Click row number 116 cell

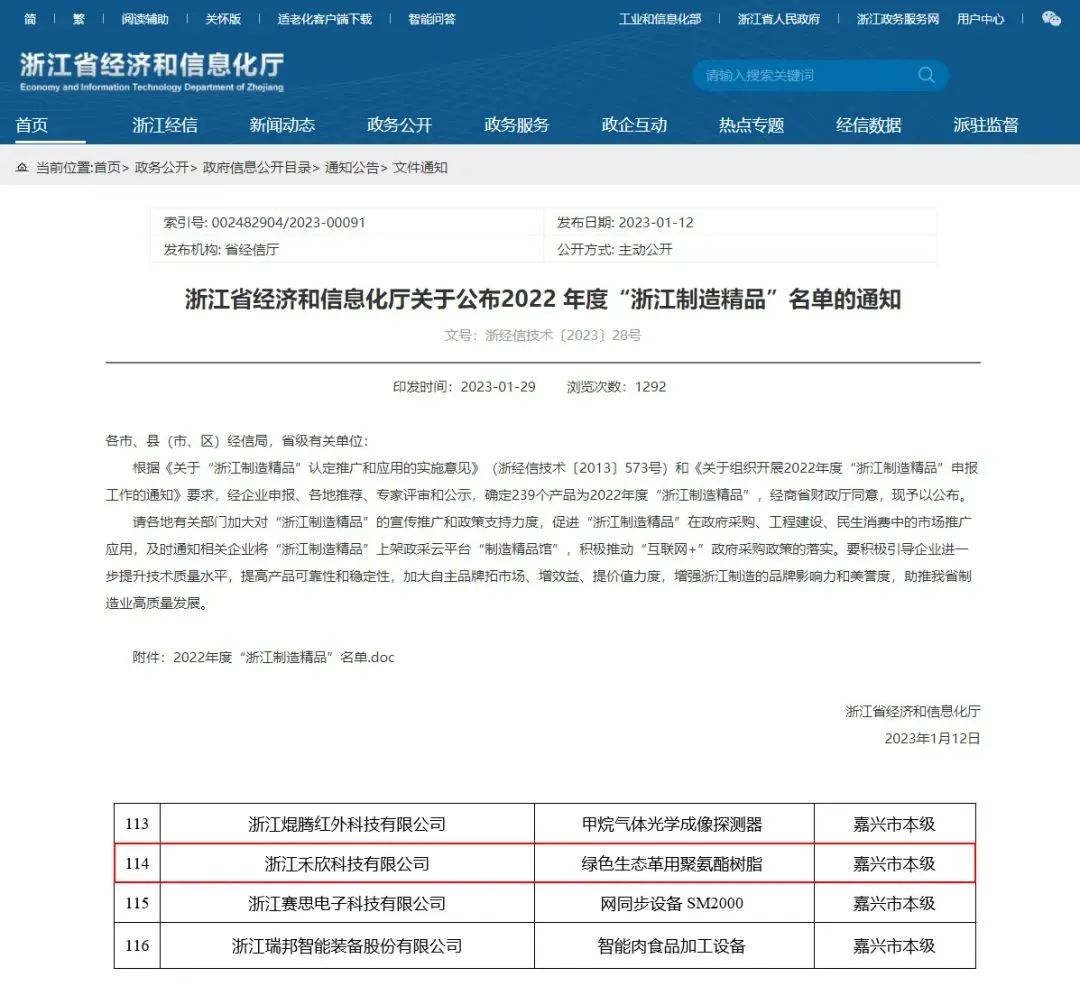[137, 946]
